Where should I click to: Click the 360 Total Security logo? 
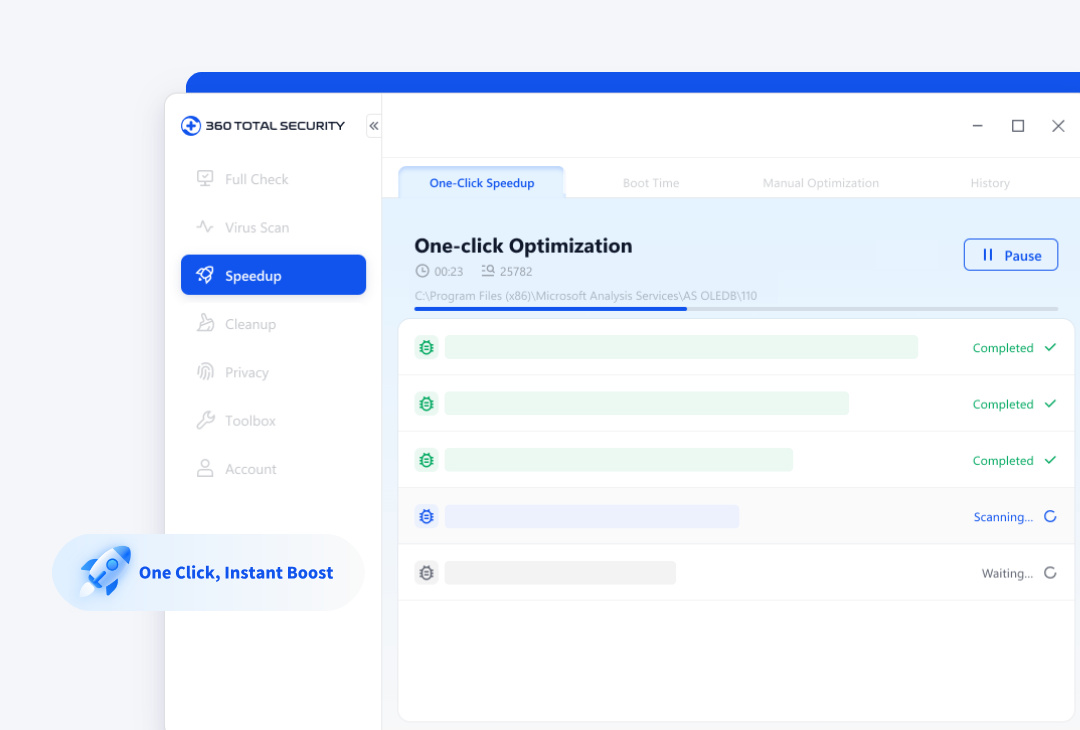click(x=262, y=126)
